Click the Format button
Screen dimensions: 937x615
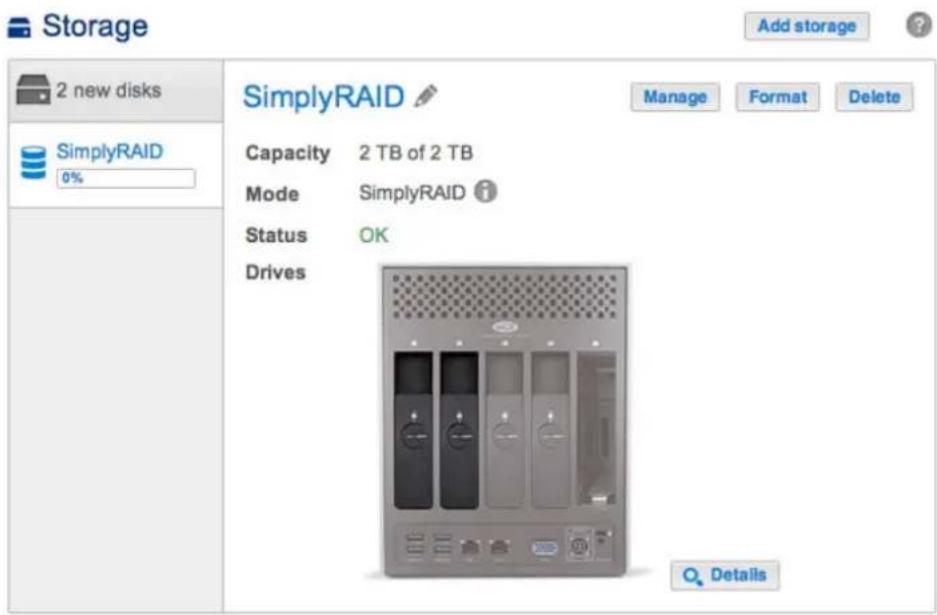pyautogui.click(x=777, y=97)
